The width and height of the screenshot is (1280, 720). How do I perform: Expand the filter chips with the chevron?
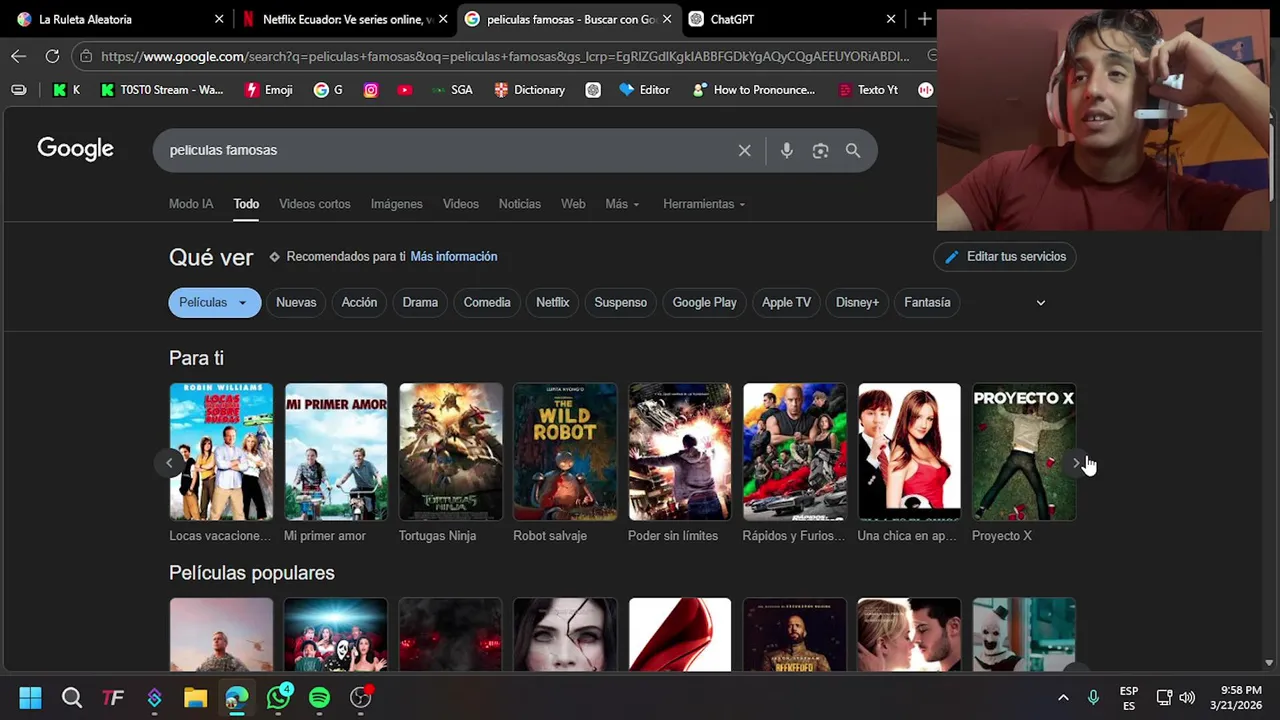1040,302
